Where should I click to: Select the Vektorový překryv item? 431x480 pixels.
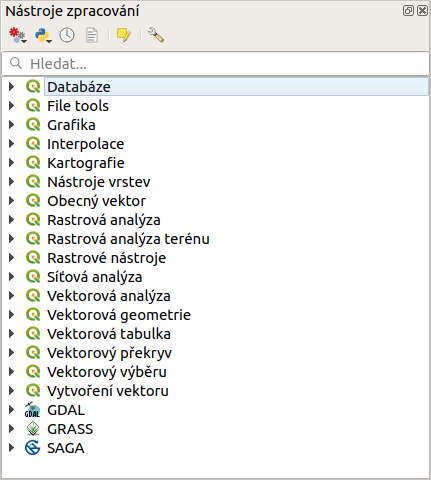point(109,353)
